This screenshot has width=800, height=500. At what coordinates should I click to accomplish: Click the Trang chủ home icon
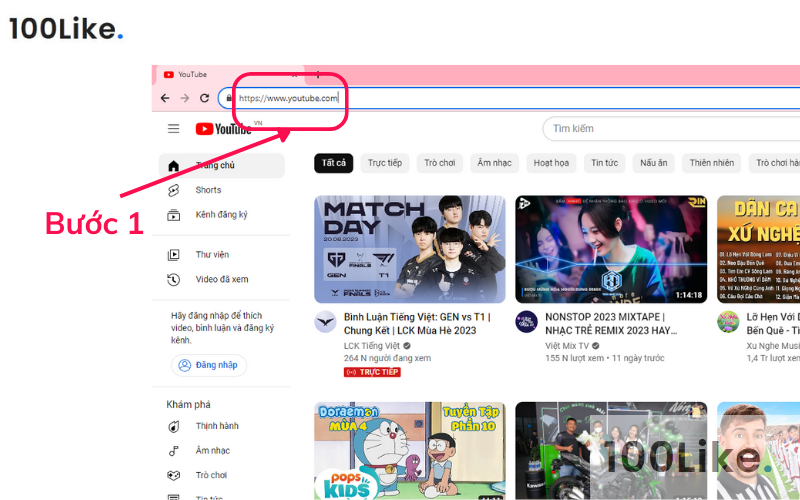pos(173,166)
